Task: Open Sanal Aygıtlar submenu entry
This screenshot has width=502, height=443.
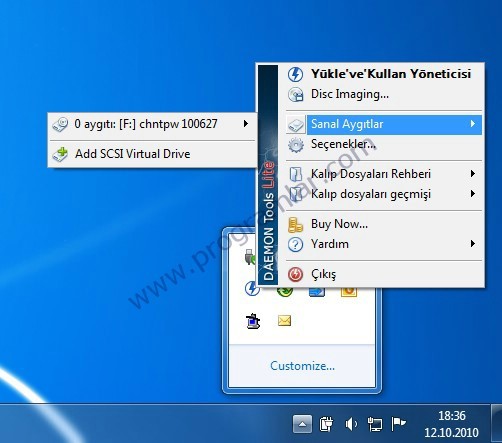Action: pos(384,124)
